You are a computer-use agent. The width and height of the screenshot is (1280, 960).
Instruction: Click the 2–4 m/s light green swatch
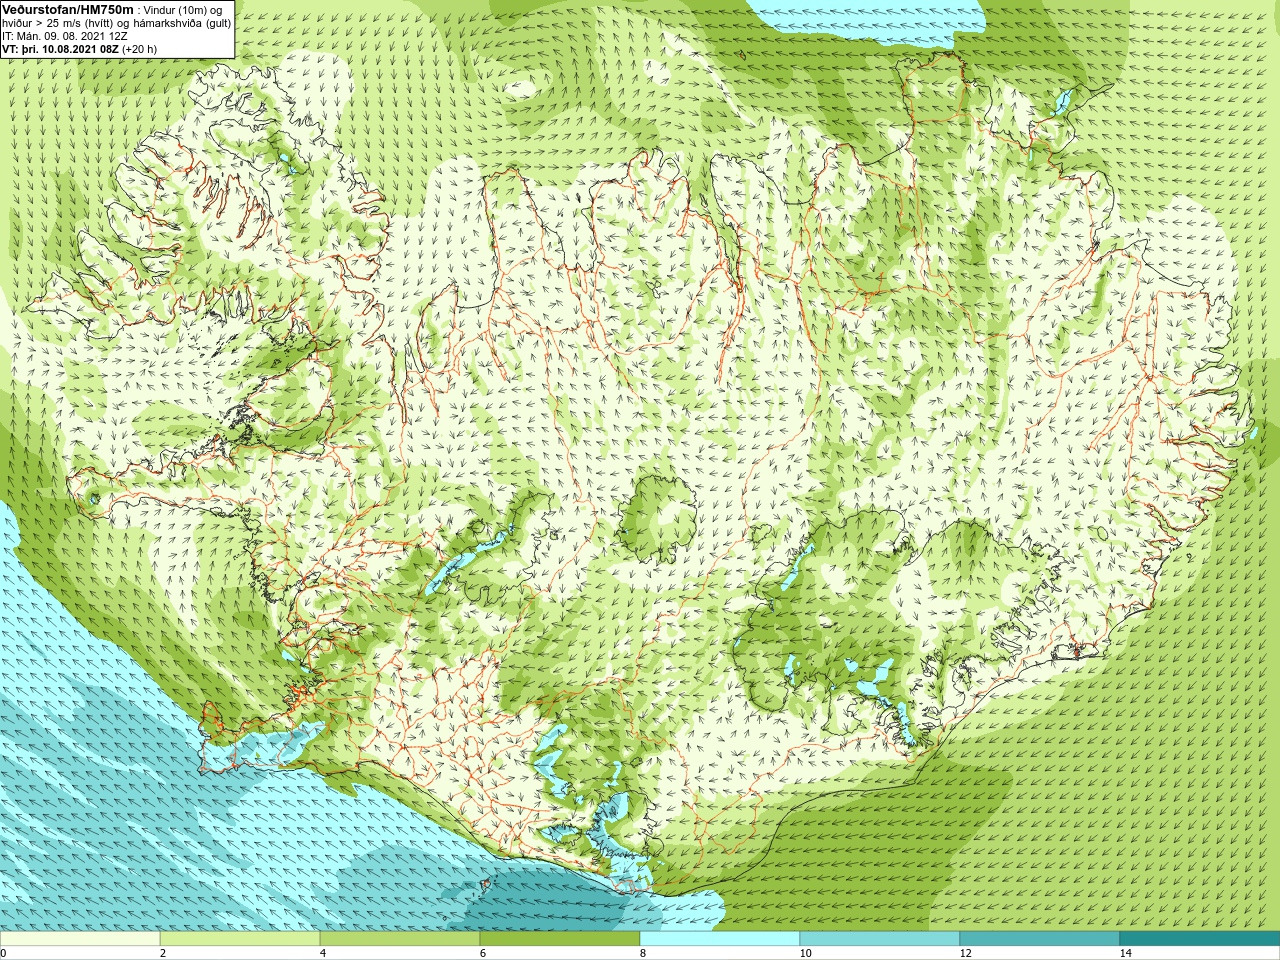240,939
